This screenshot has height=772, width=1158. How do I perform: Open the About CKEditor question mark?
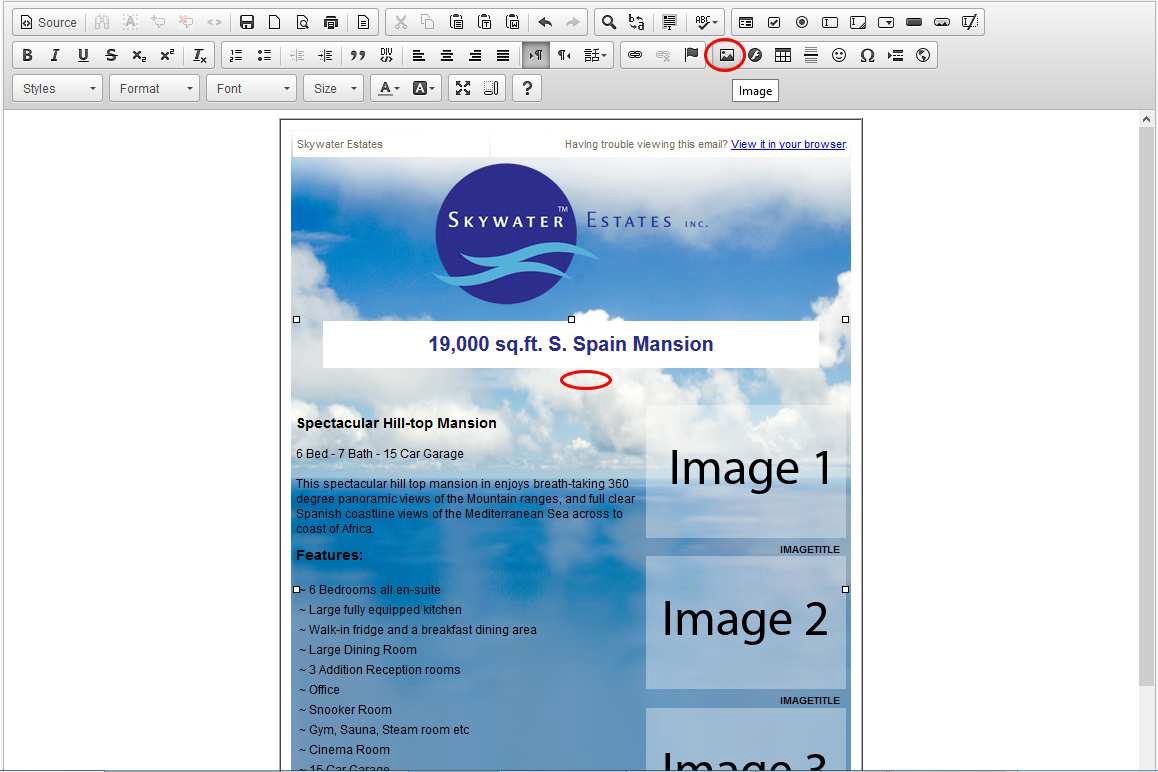527,88
